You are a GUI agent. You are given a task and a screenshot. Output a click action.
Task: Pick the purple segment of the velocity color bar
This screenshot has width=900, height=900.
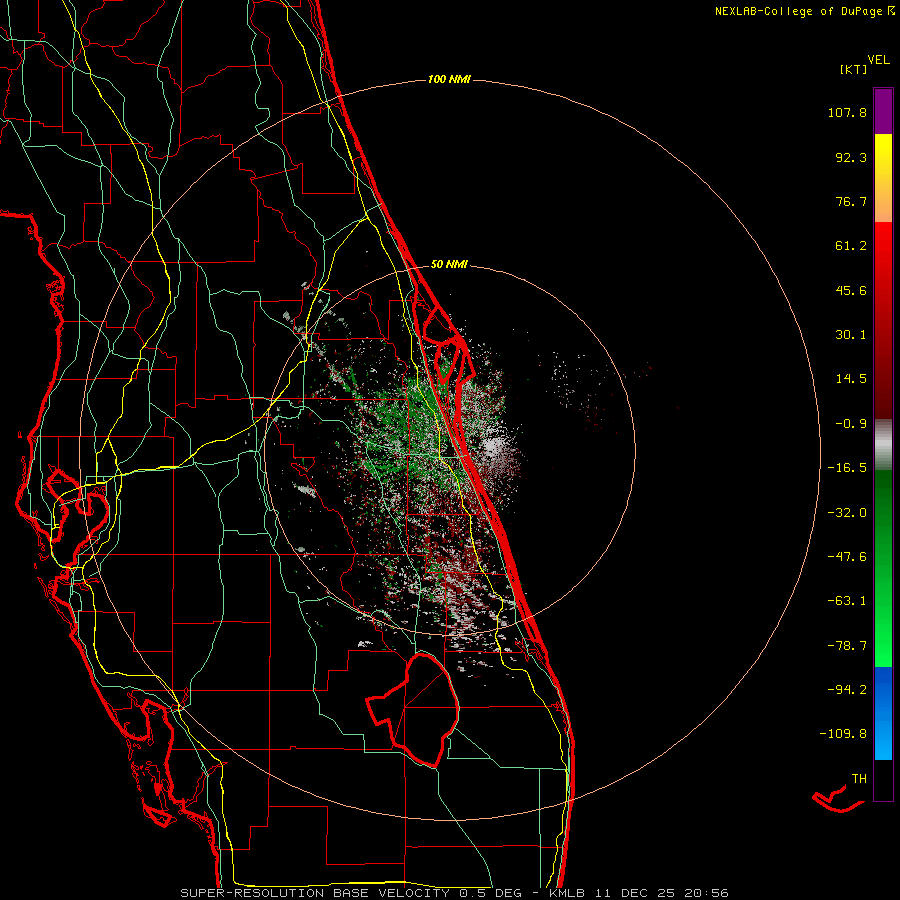[883, 111]
